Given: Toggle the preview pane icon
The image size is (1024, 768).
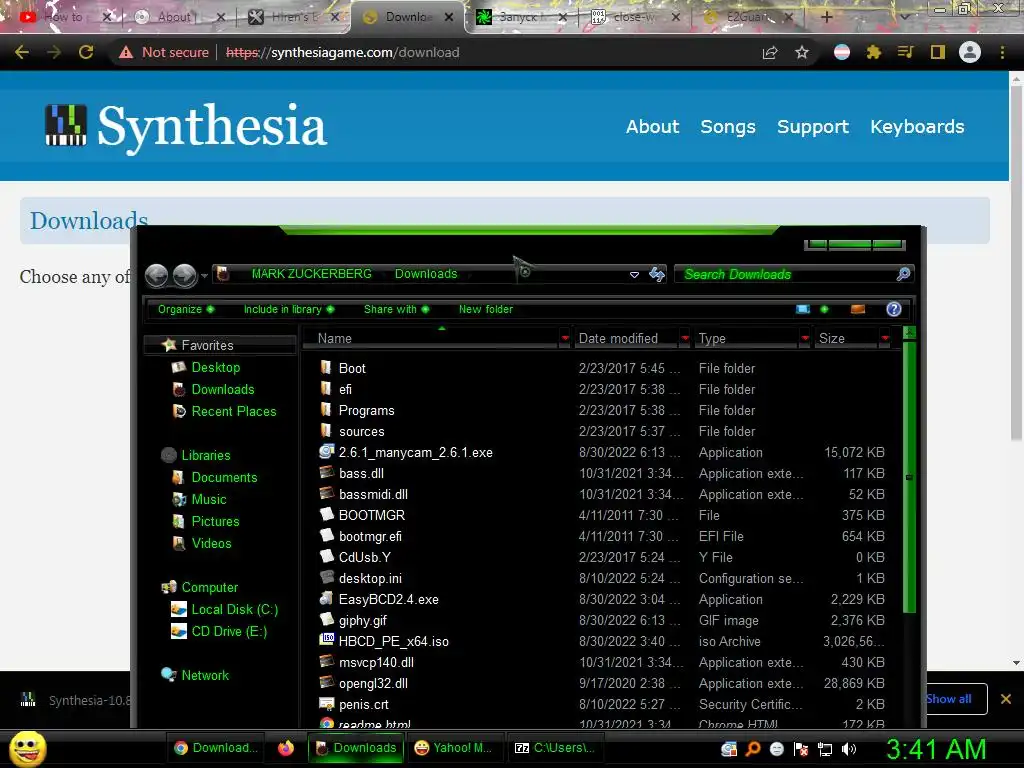Looking at the screenshot, I should (x=858, y=309).
